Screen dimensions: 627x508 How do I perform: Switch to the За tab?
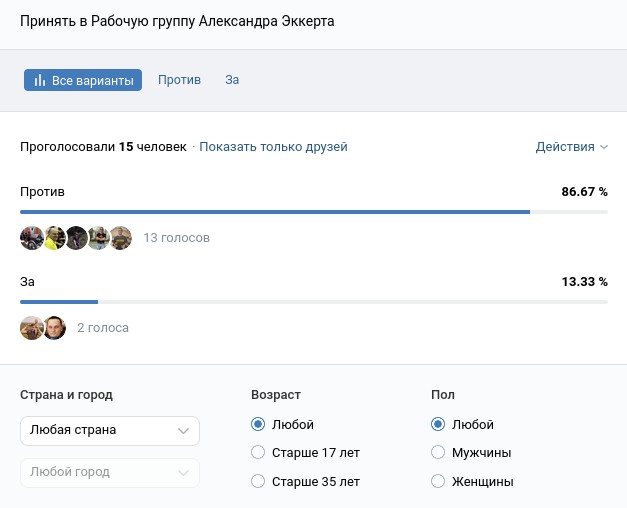232,80
